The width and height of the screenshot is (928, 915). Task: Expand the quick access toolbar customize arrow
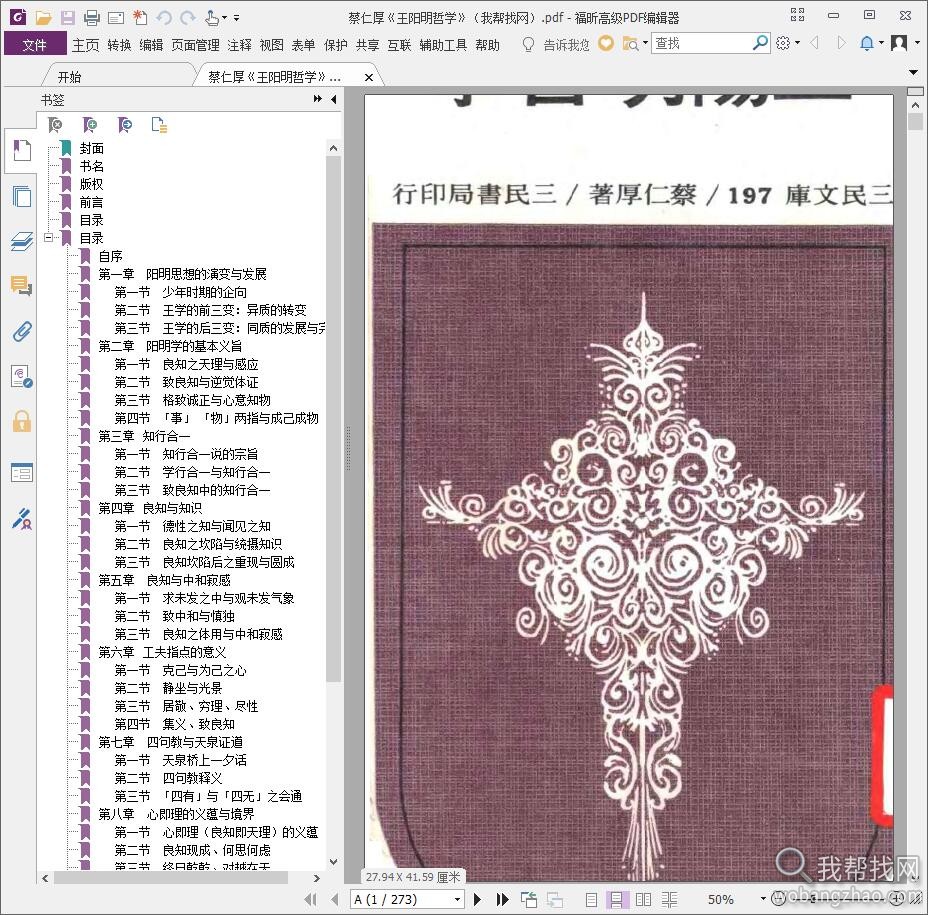[x=236, y=18]
